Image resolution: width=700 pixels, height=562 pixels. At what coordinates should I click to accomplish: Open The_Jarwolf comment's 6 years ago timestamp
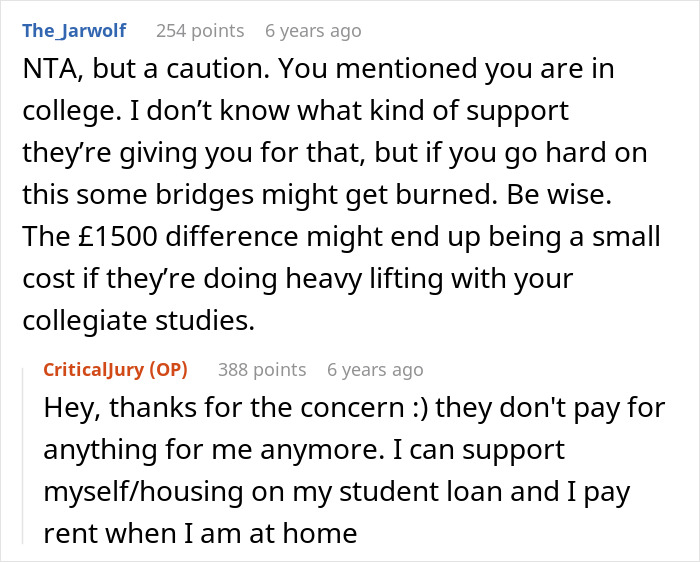tap(313, 30)
